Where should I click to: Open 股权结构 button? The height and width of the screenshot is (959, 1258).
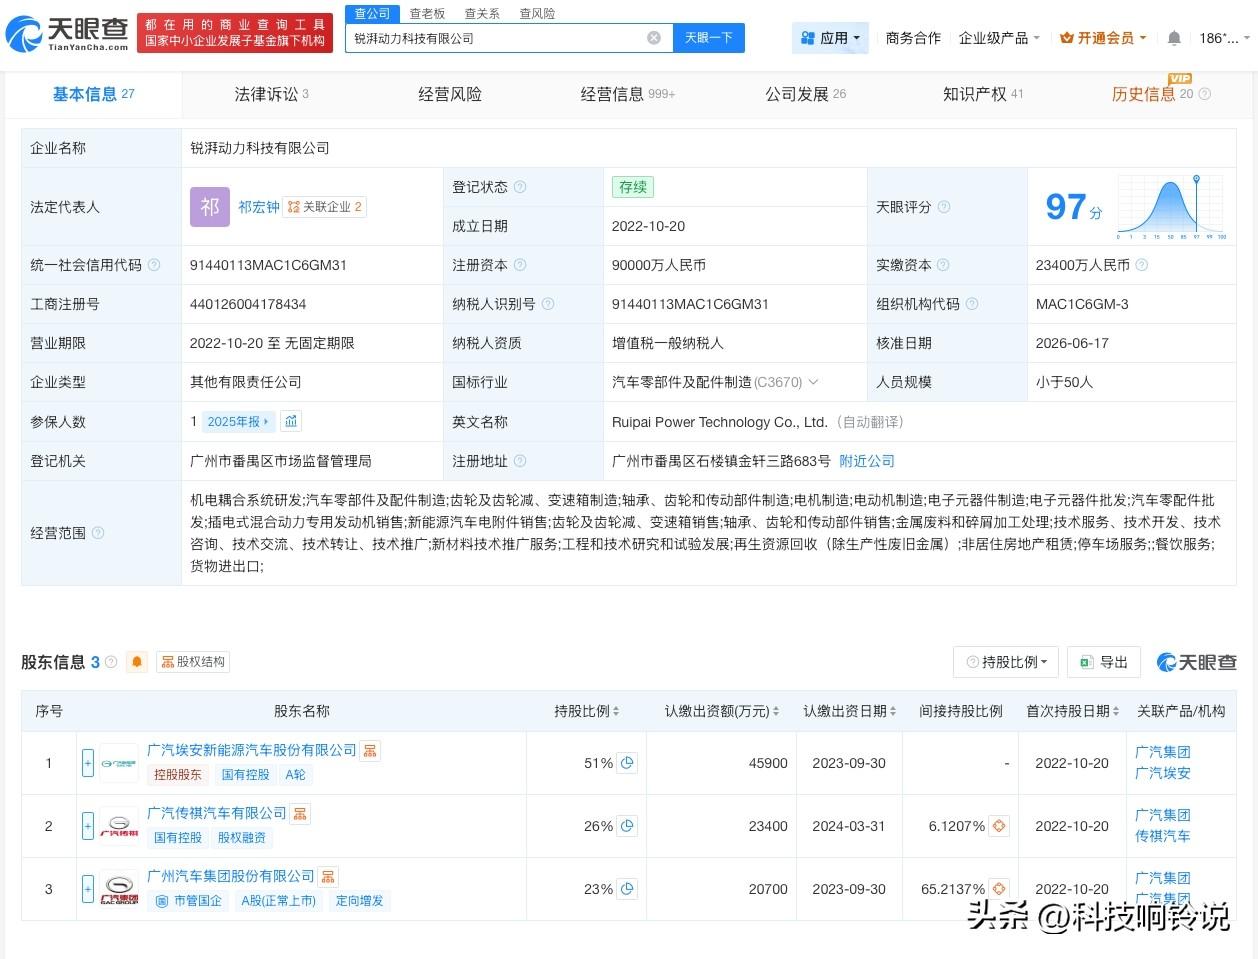tap(193, 662)
